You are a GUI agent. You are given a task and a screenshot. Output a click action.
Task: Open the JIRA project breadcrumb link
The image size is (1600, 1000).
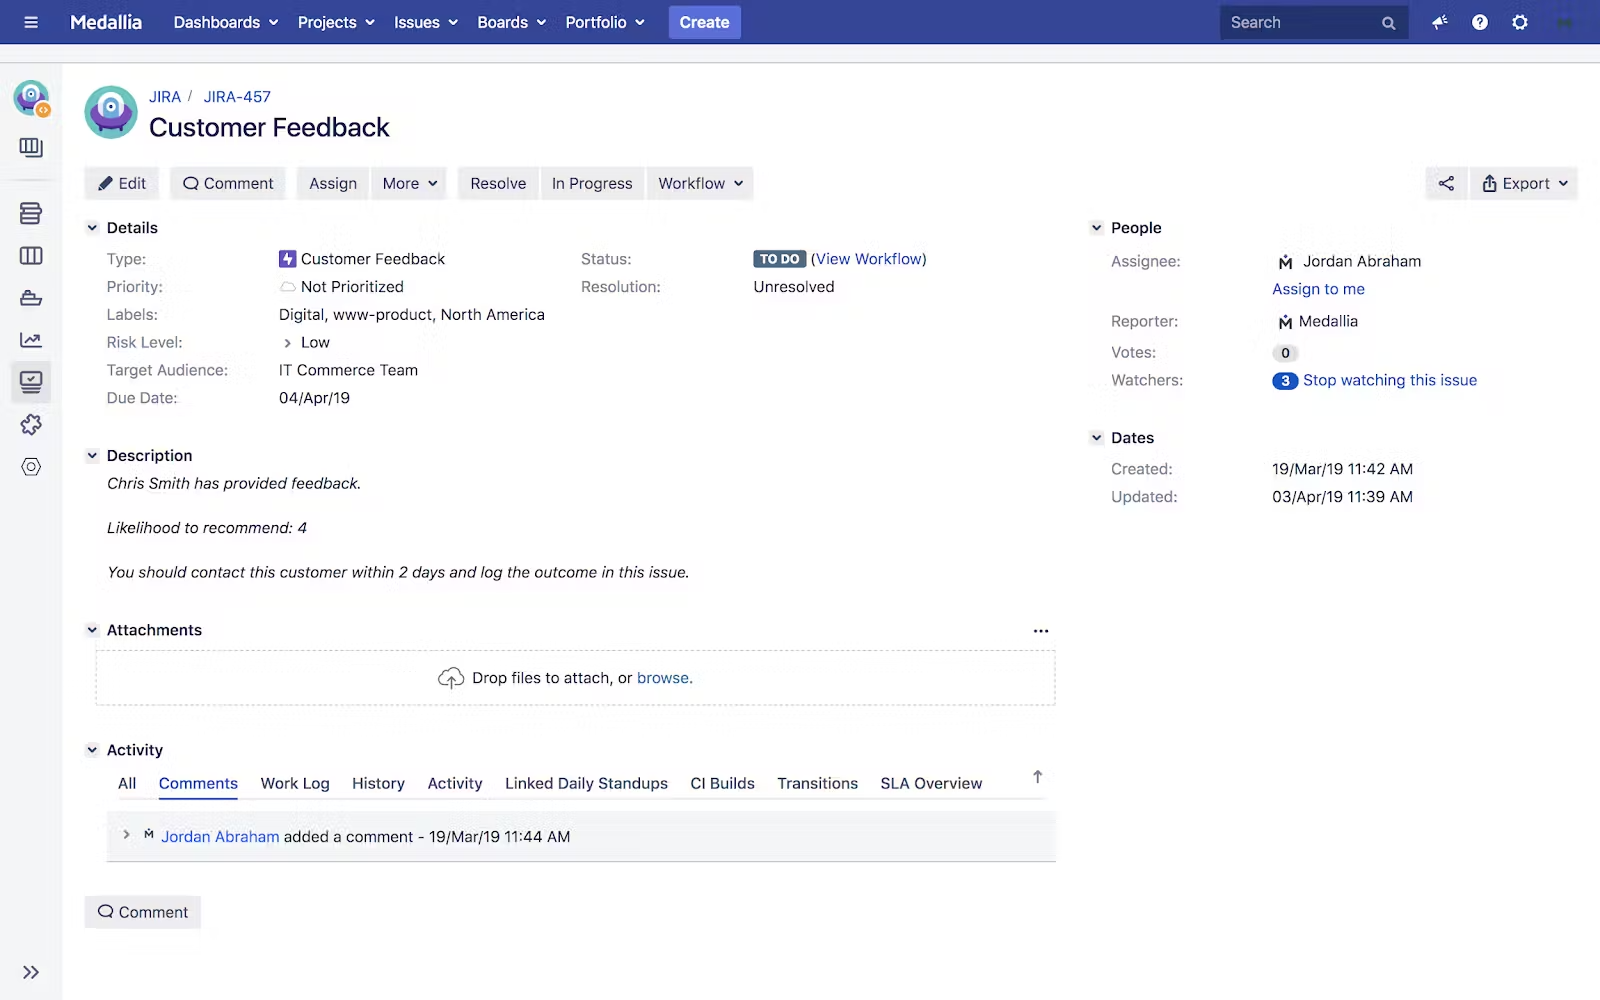coord(165,97)
